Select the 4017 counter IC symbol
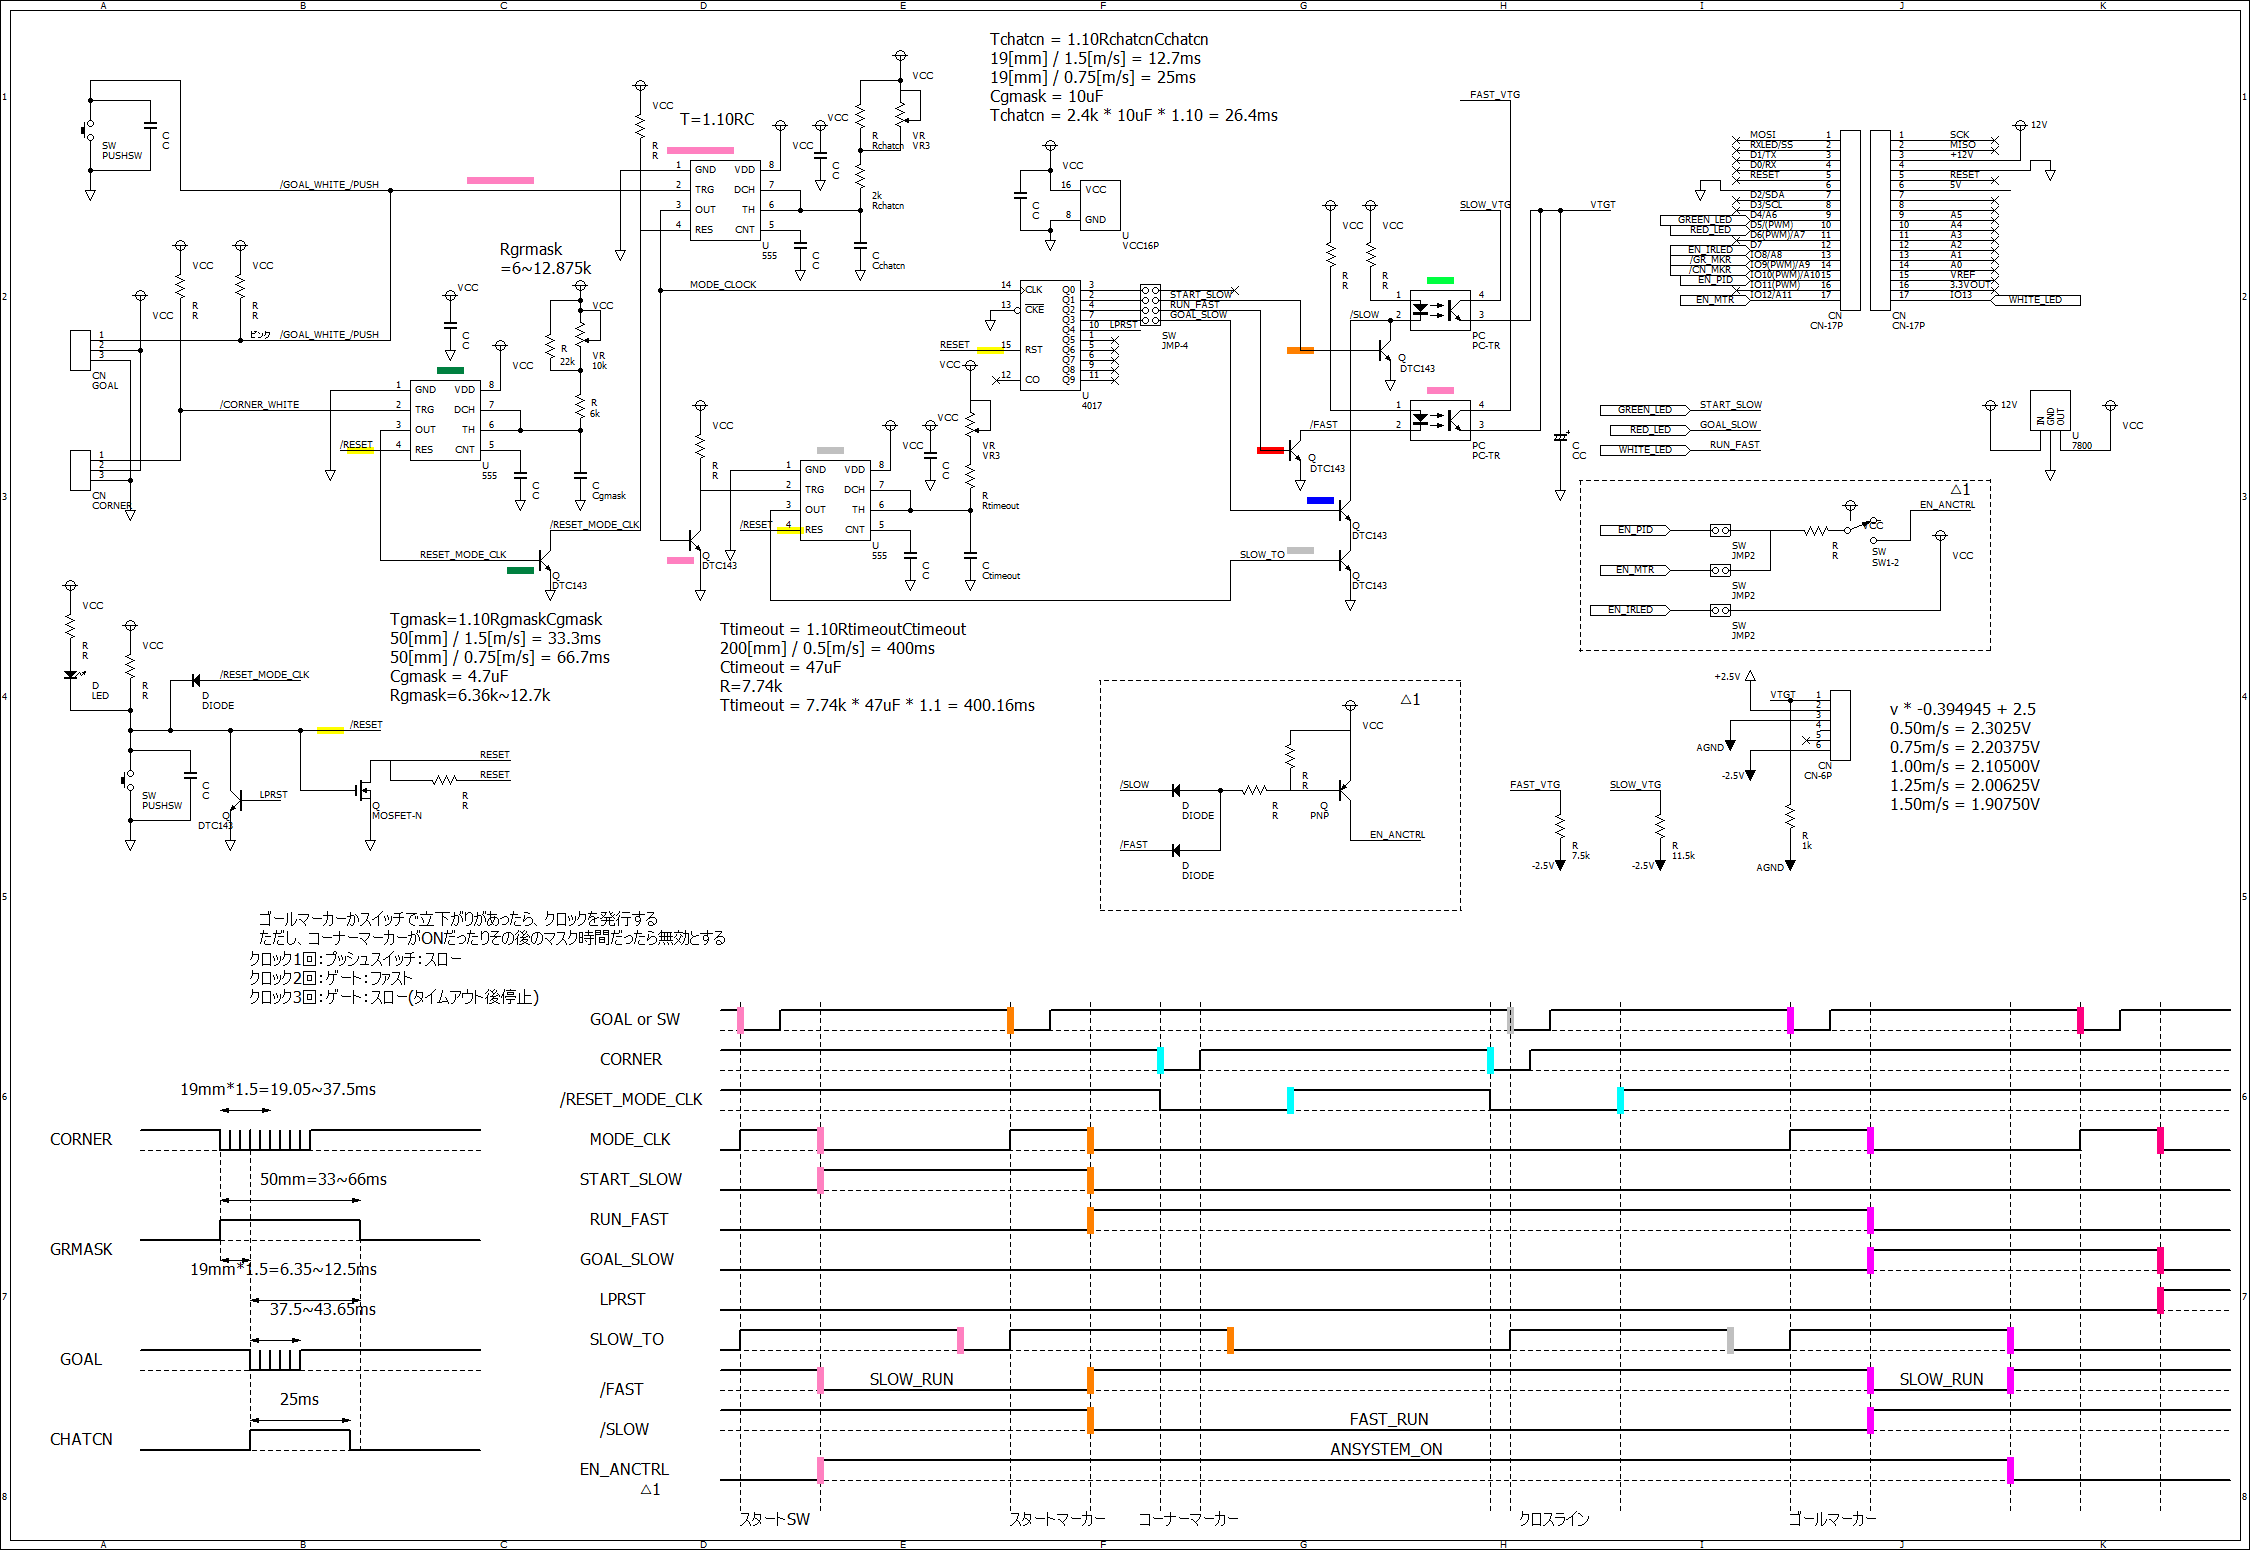2250x1550 pixels. pyautogui.click(x=1049, y=335)
